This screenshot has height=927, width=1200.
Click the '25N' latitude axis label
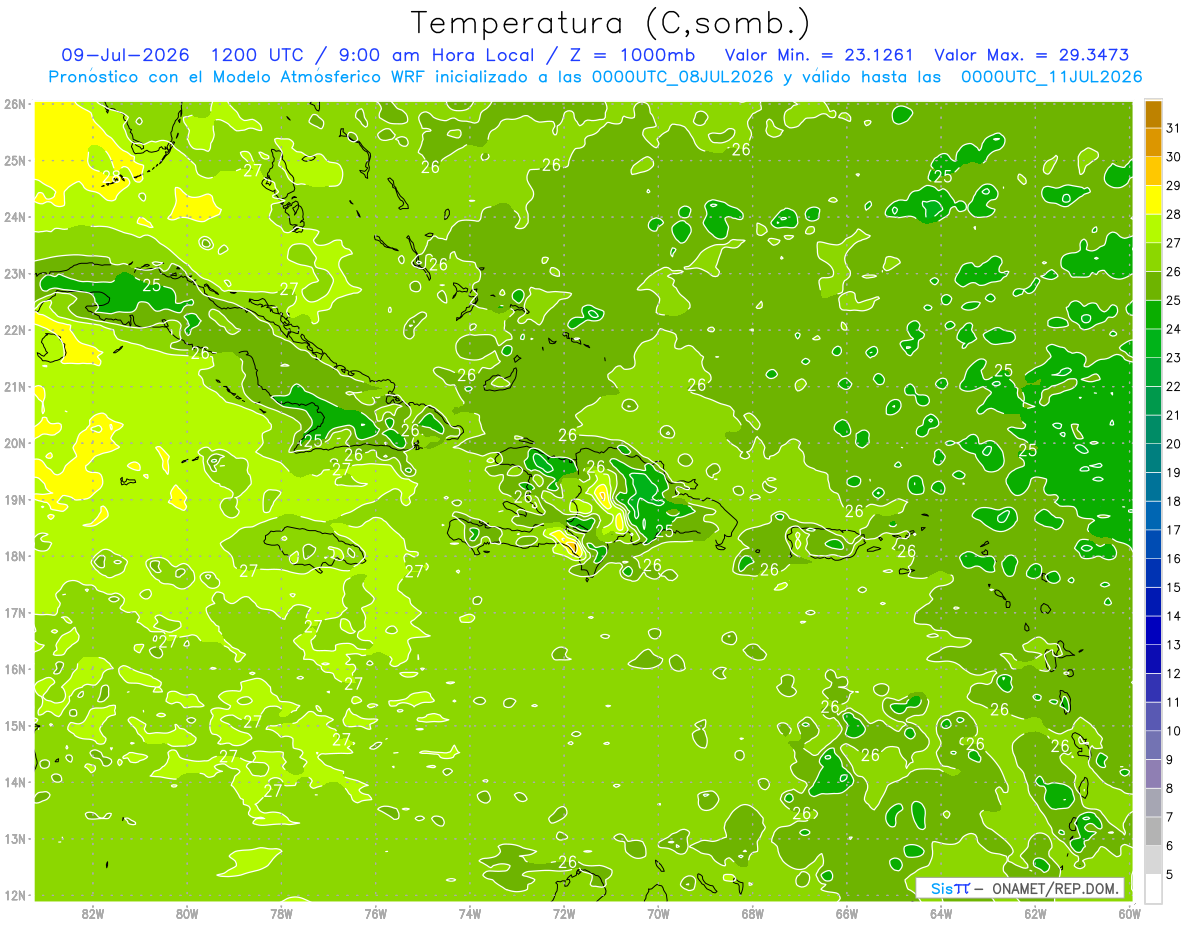click(x=16, y=160)
